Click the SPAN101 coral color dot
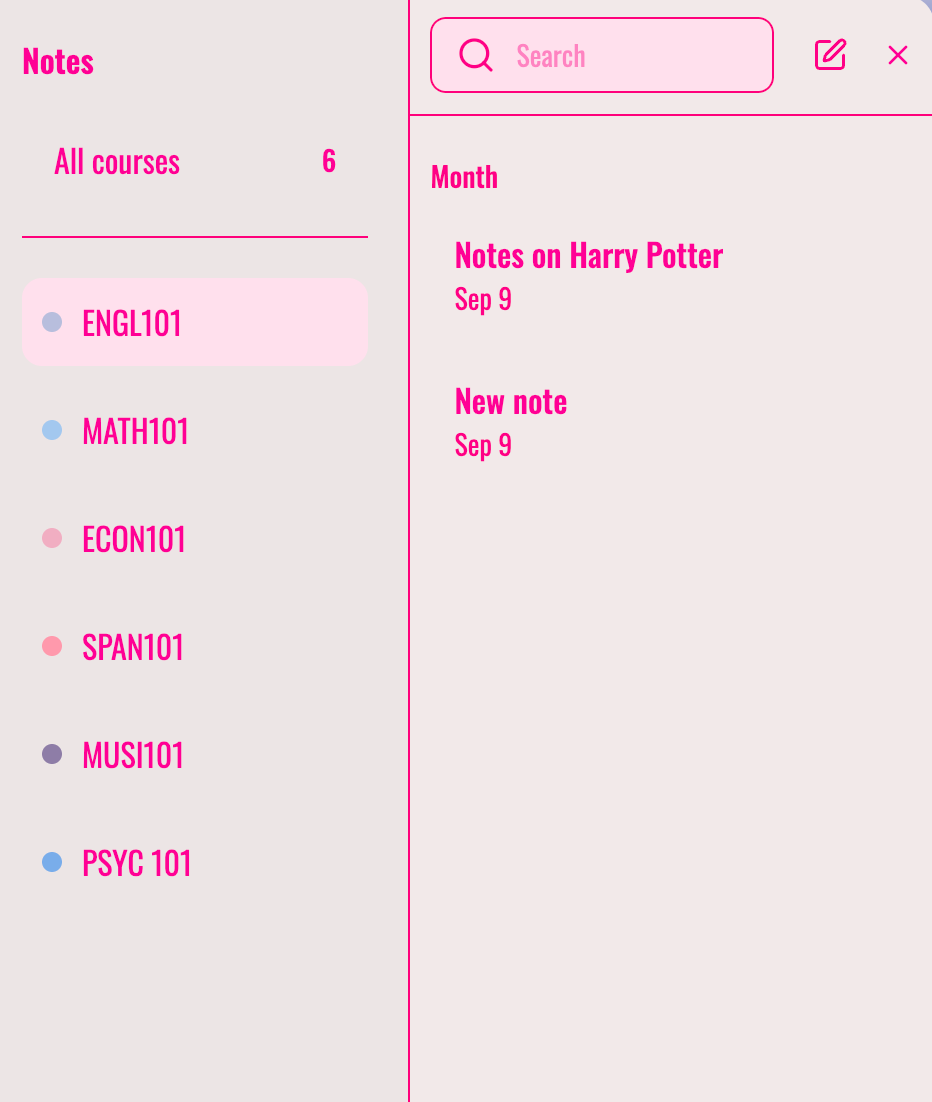 click(x=52, y=646)
